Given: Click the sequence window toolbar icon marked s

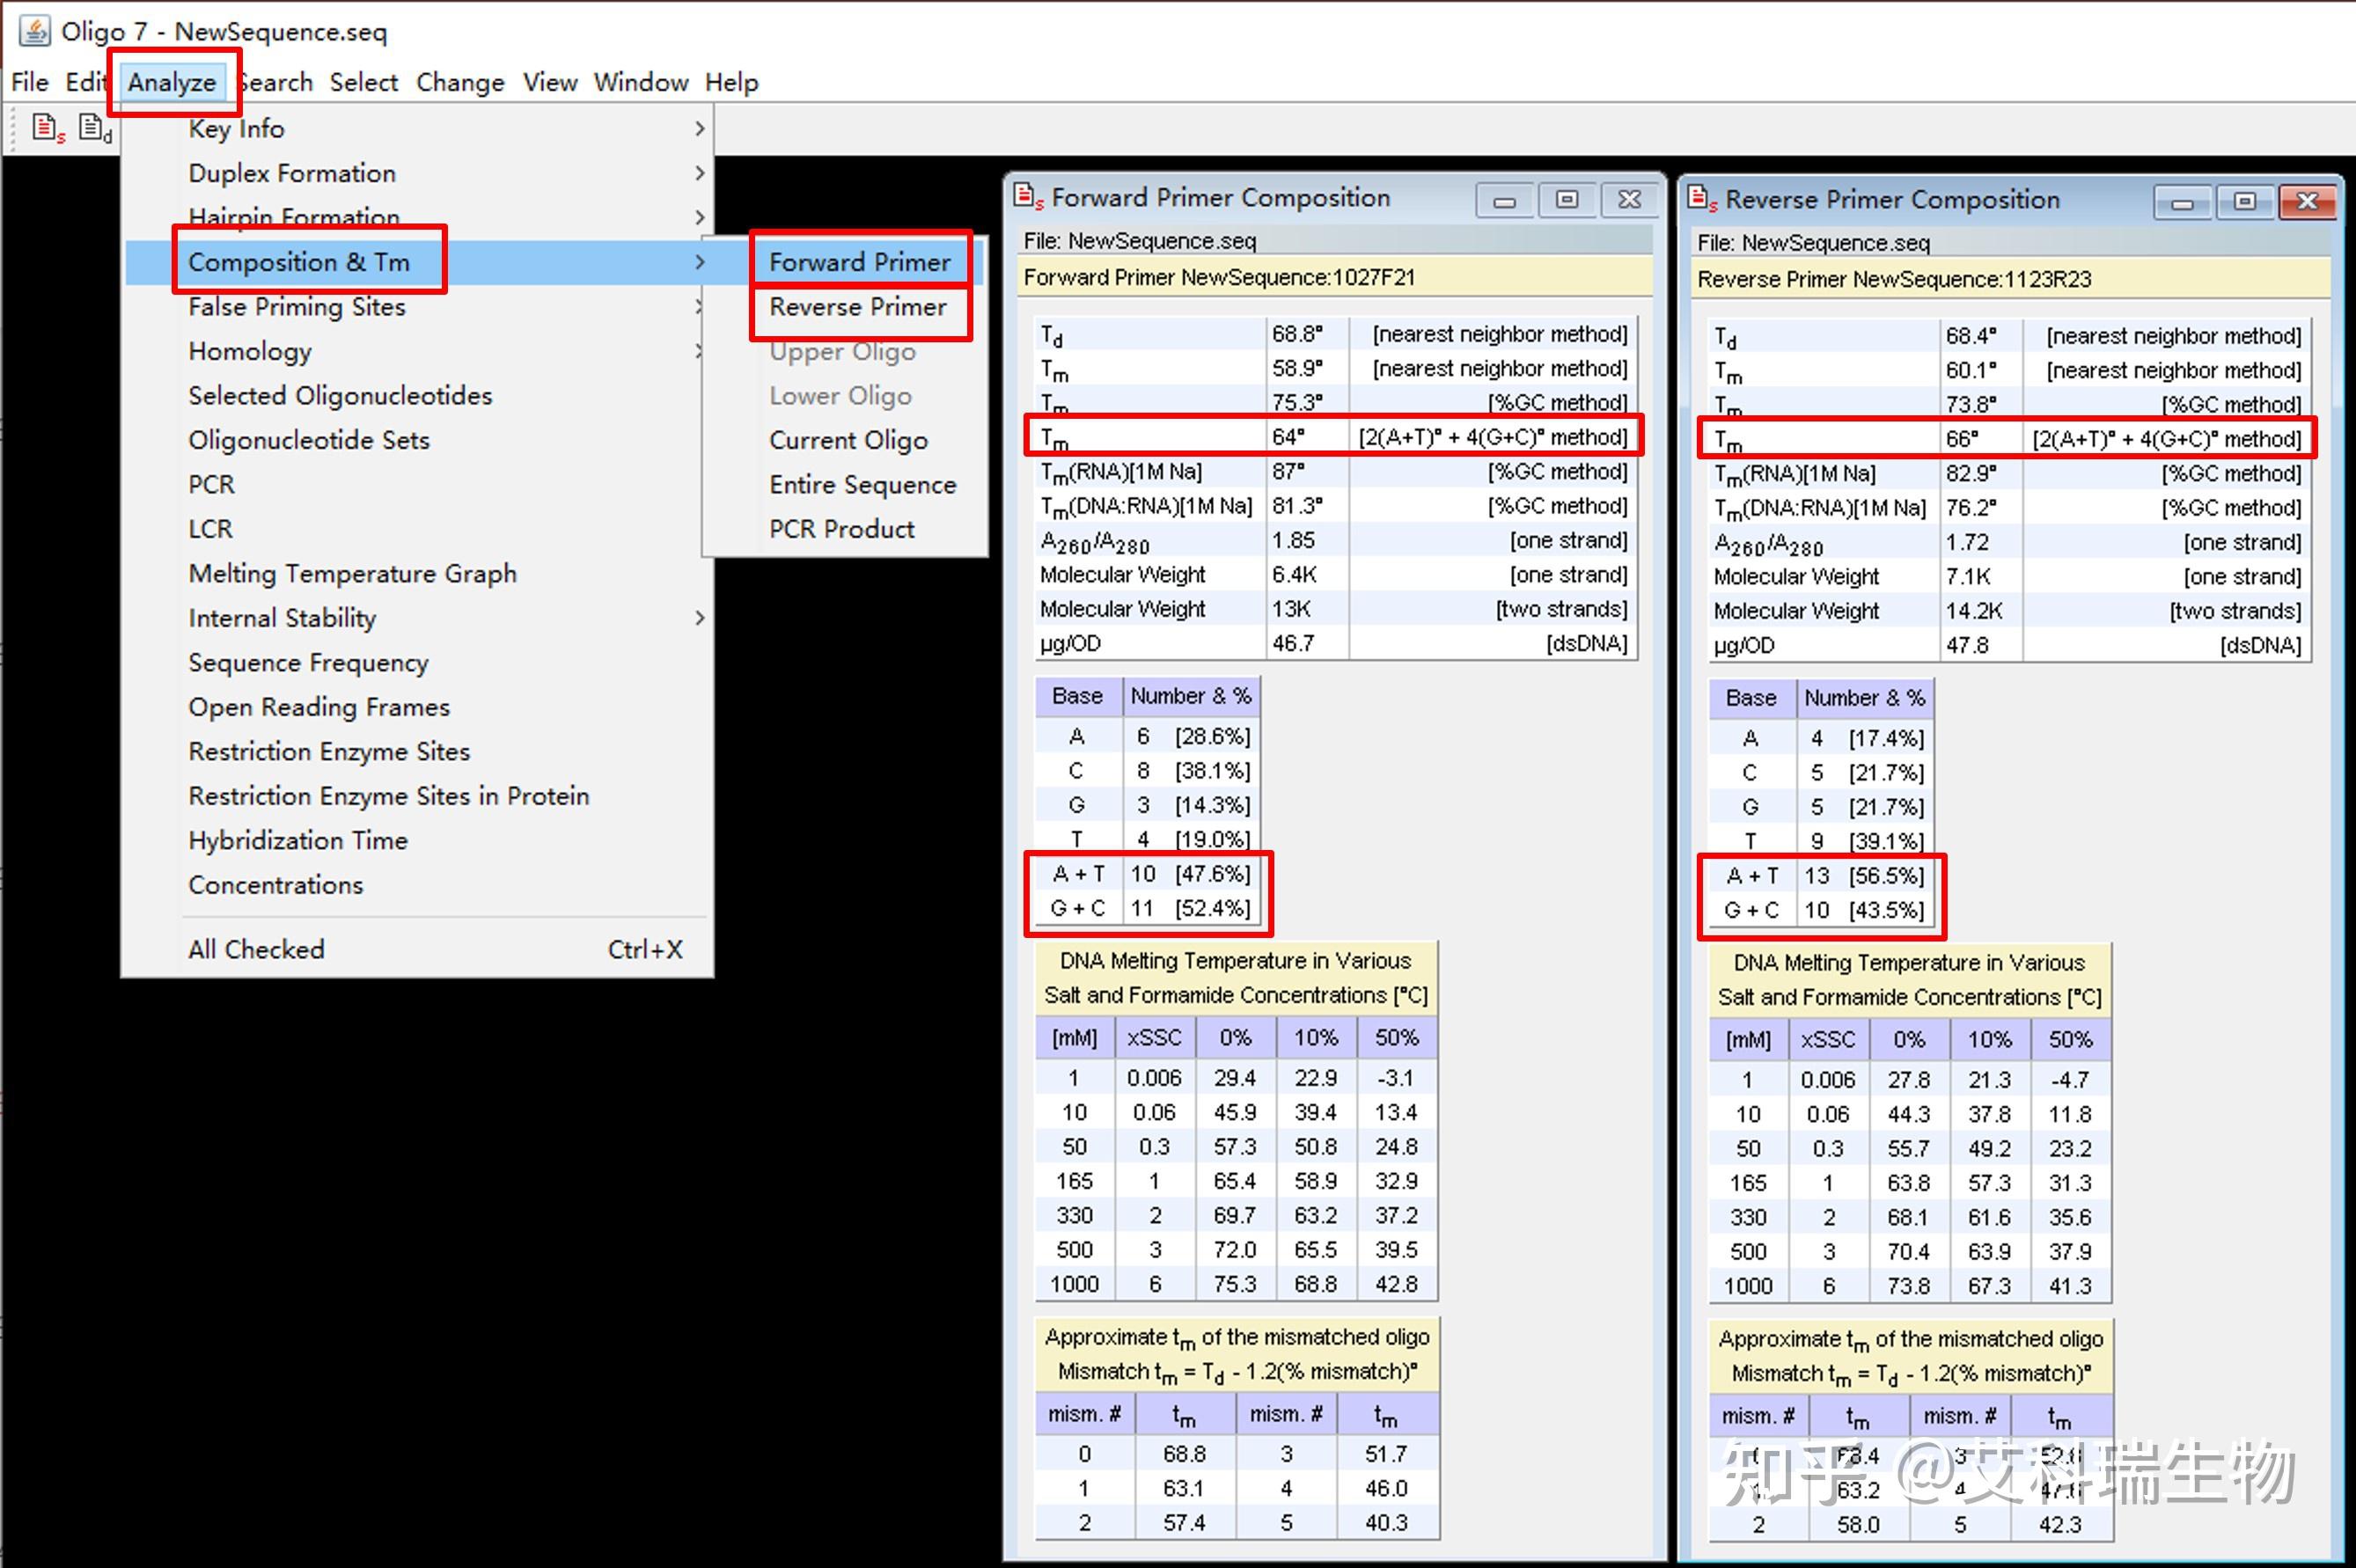Looking at the screenshot, I should coord(48,129).
